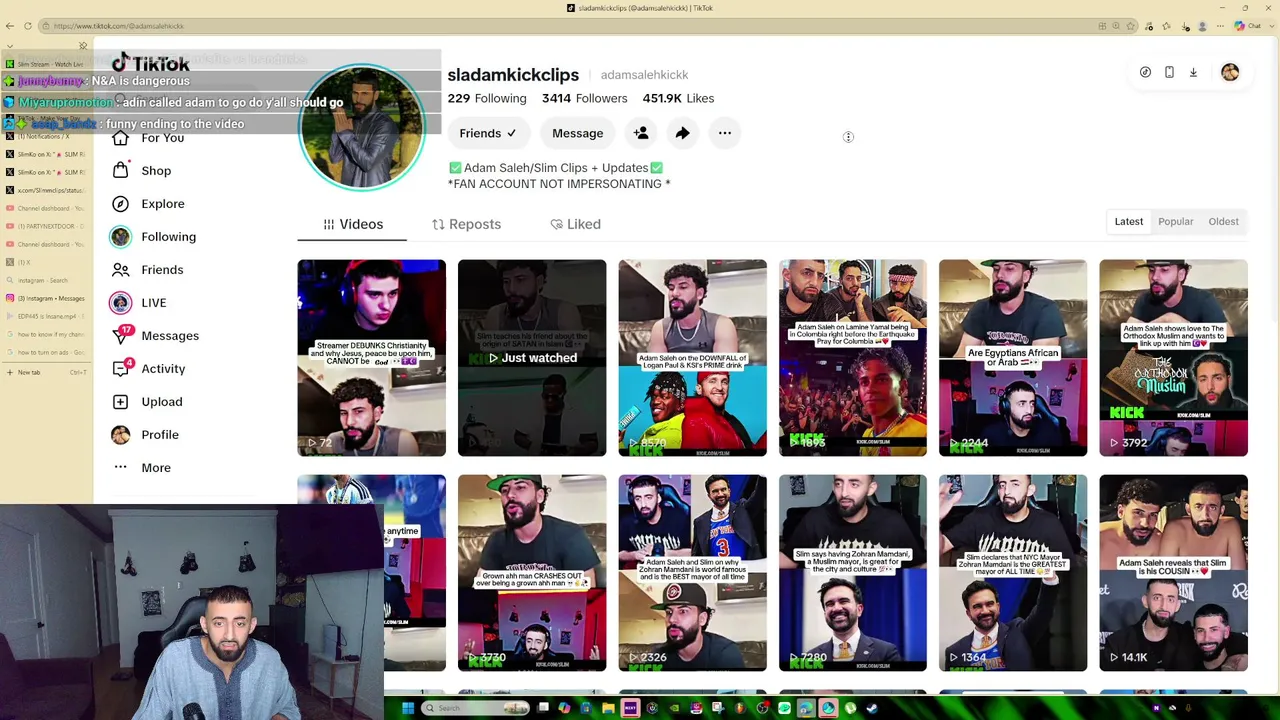Image resolution: width=1280 pixels, height=720 pixels.
Task: Open the Profile avatar icon in sidebar
Action: pos(120,435)
